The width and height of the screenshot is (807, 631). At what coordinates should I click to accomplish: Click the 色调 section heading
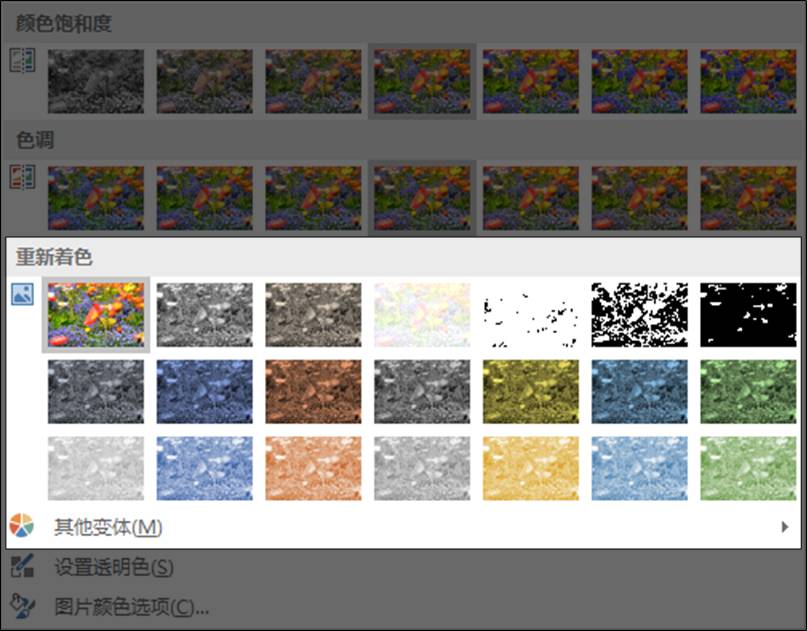pos(35,140)
